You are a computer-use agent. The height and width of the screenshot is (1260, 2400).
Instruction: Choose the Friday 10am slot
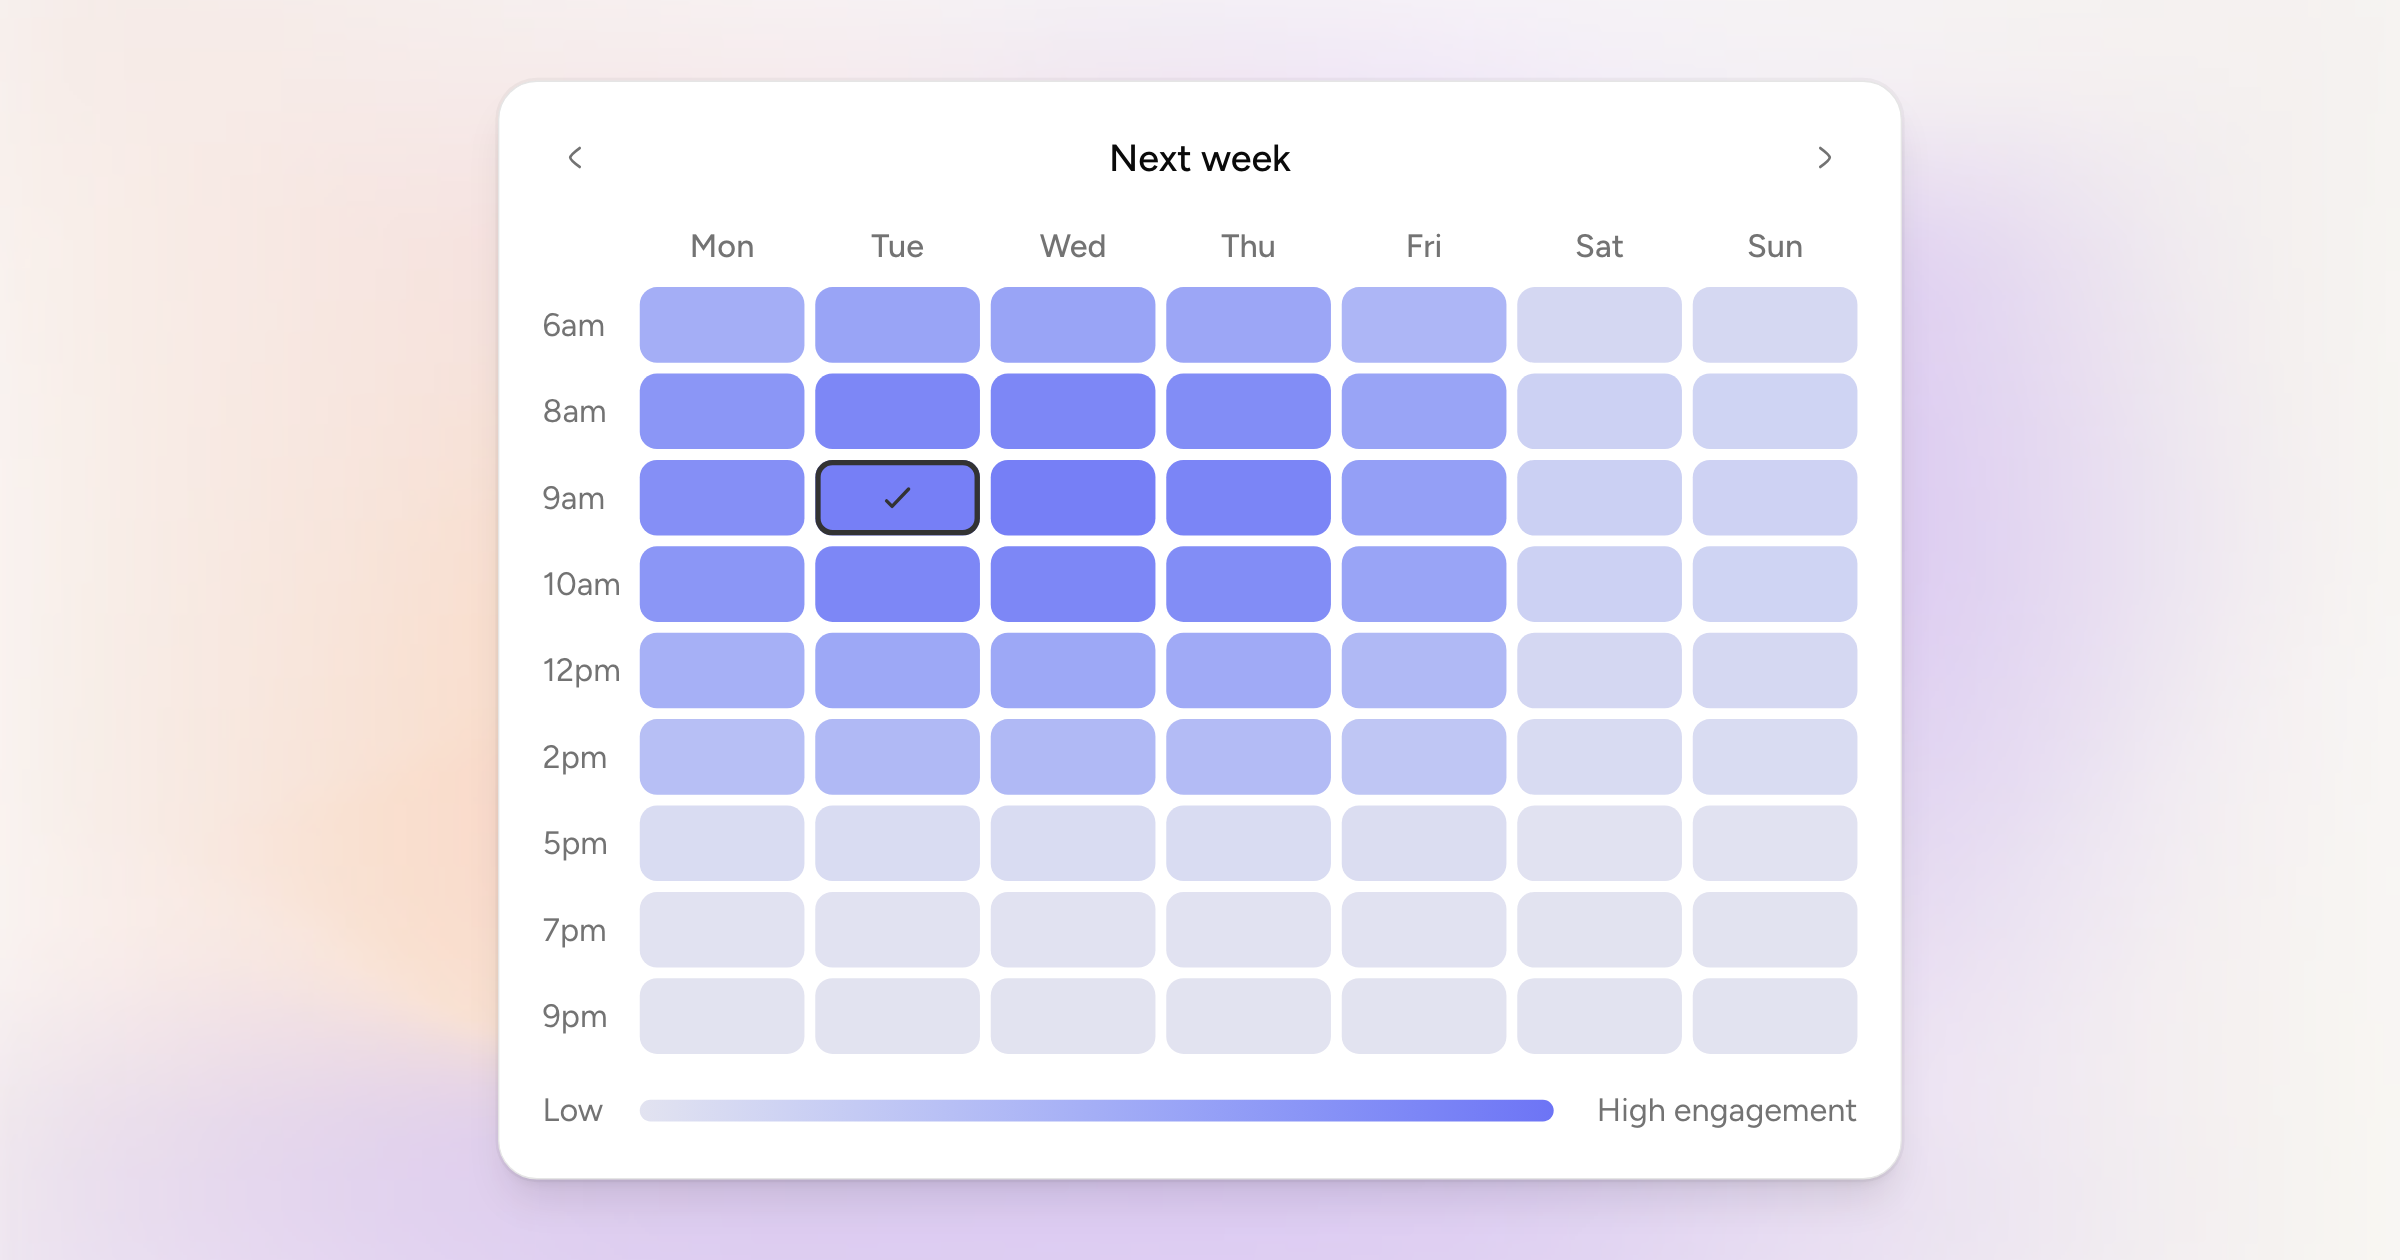pos(1424,584)
